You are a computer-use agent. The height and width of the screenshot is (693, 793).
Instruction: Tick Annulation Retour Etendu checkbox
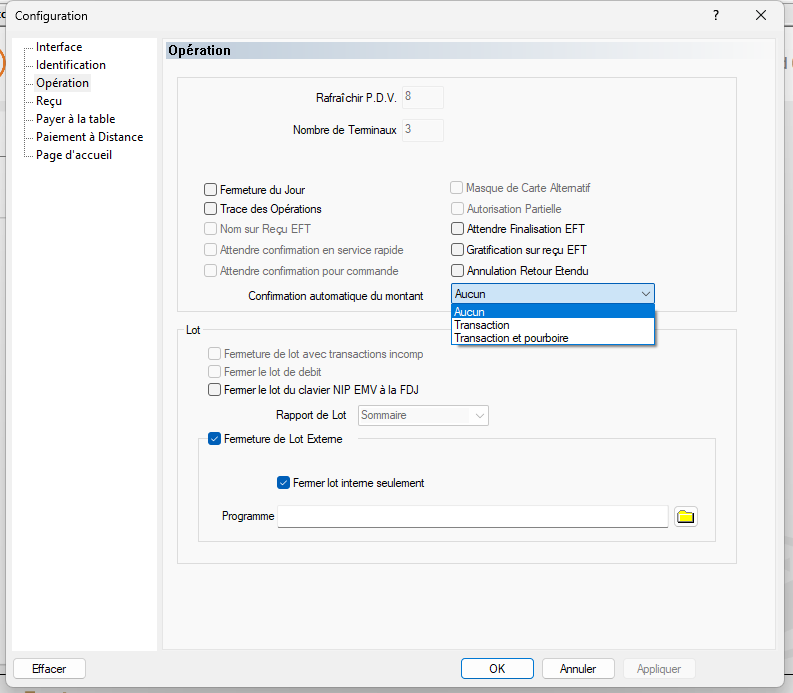pyautogui.click(x=458, y=271)
